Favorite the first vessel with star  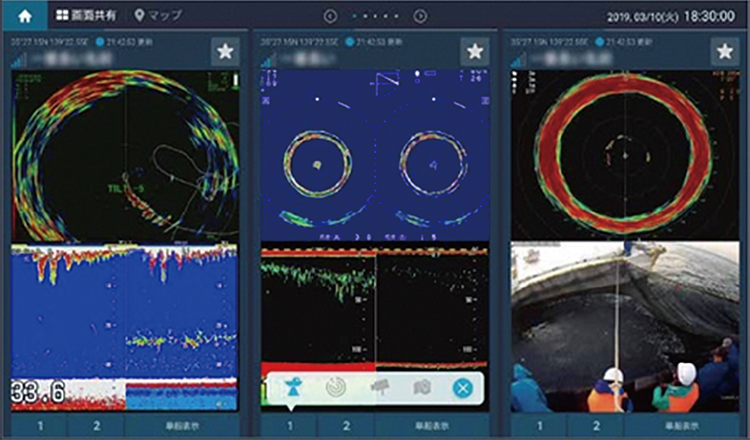pos(225,52)
